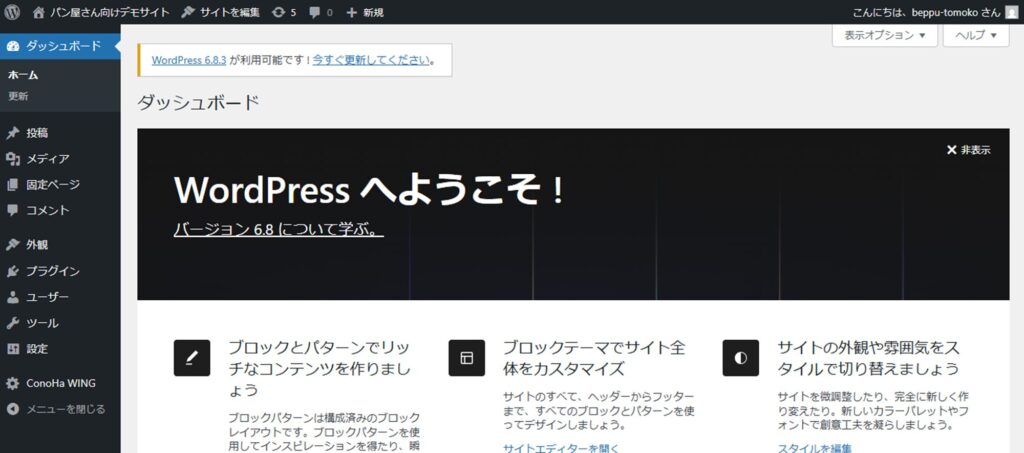Click the 投稿 pushpin icon
The width and height of the screenshot is (1024, 453).
click(12, 133)
